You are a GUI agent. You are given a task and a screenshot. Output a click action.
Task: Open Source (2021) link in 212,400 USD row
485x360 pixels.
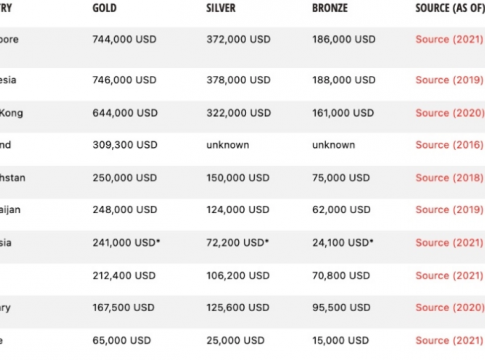(449, 276)
